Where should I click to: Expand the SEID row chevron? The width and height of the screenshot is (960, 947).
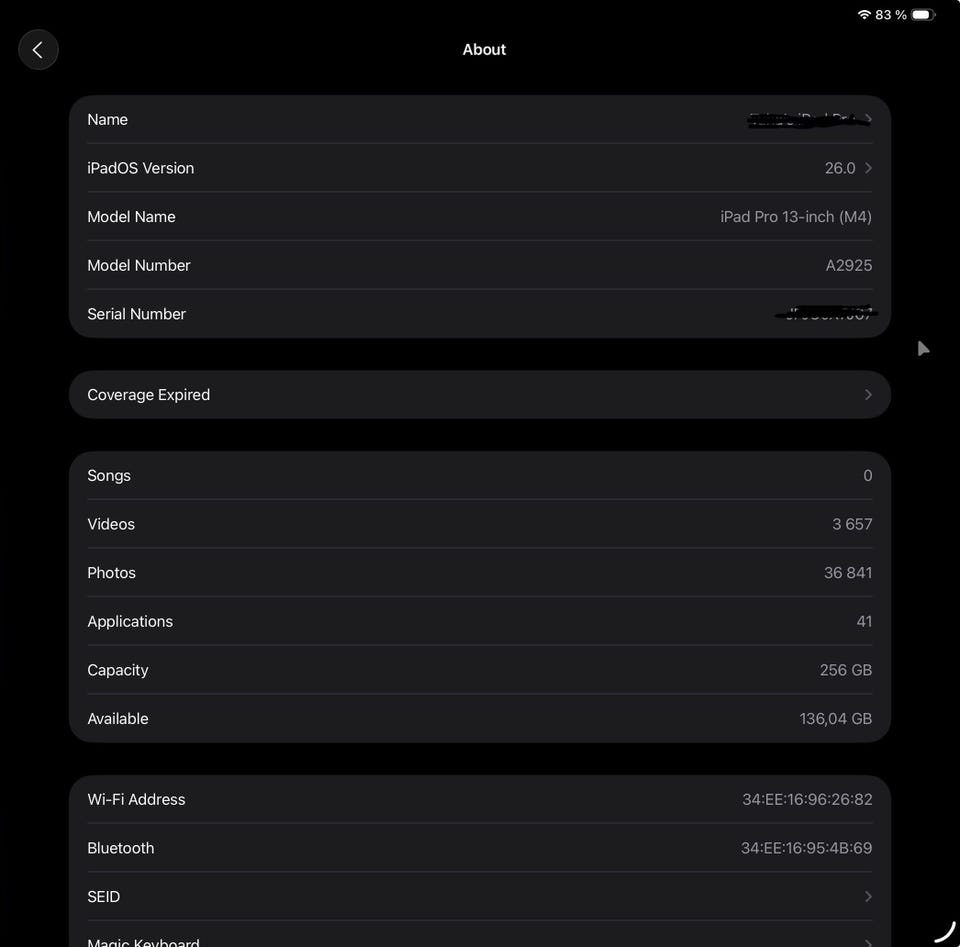(x=868, y=897)
